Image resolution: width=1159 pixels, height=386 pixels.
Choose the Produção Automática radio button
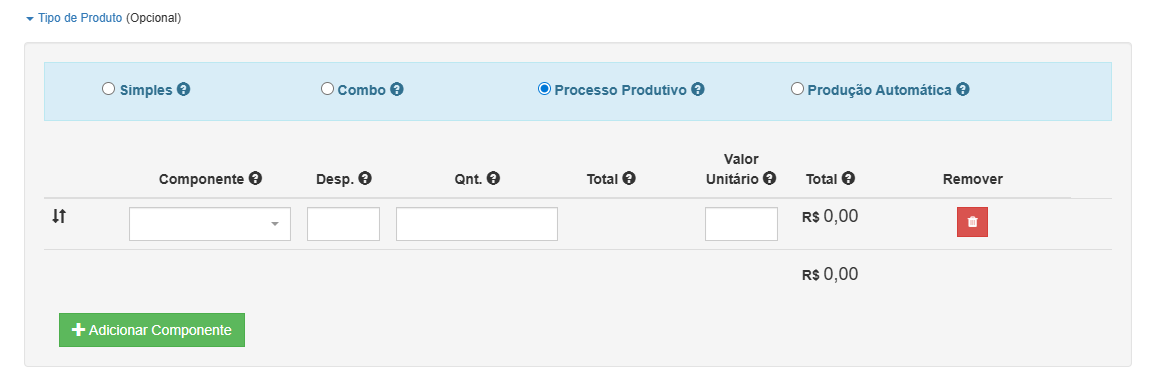pos(797,89)
